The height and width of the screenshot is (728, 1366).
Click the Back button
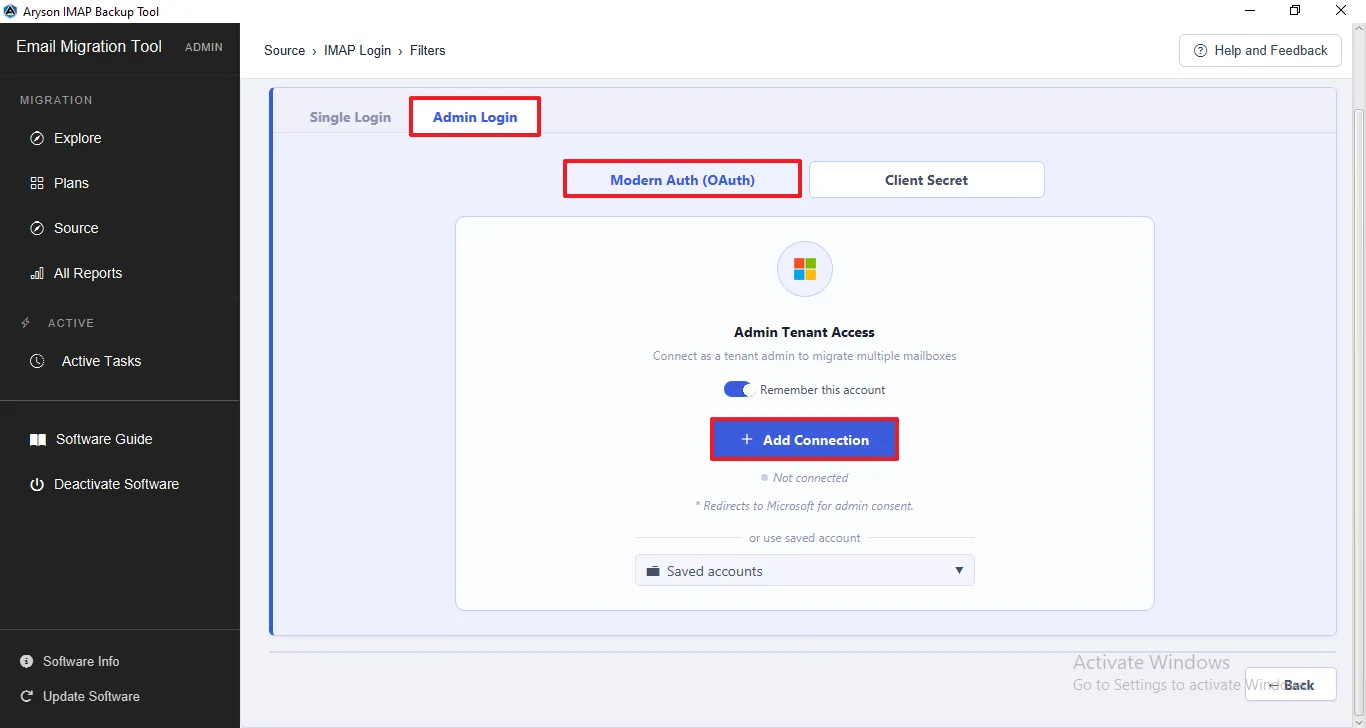[x=1290, y=685]
